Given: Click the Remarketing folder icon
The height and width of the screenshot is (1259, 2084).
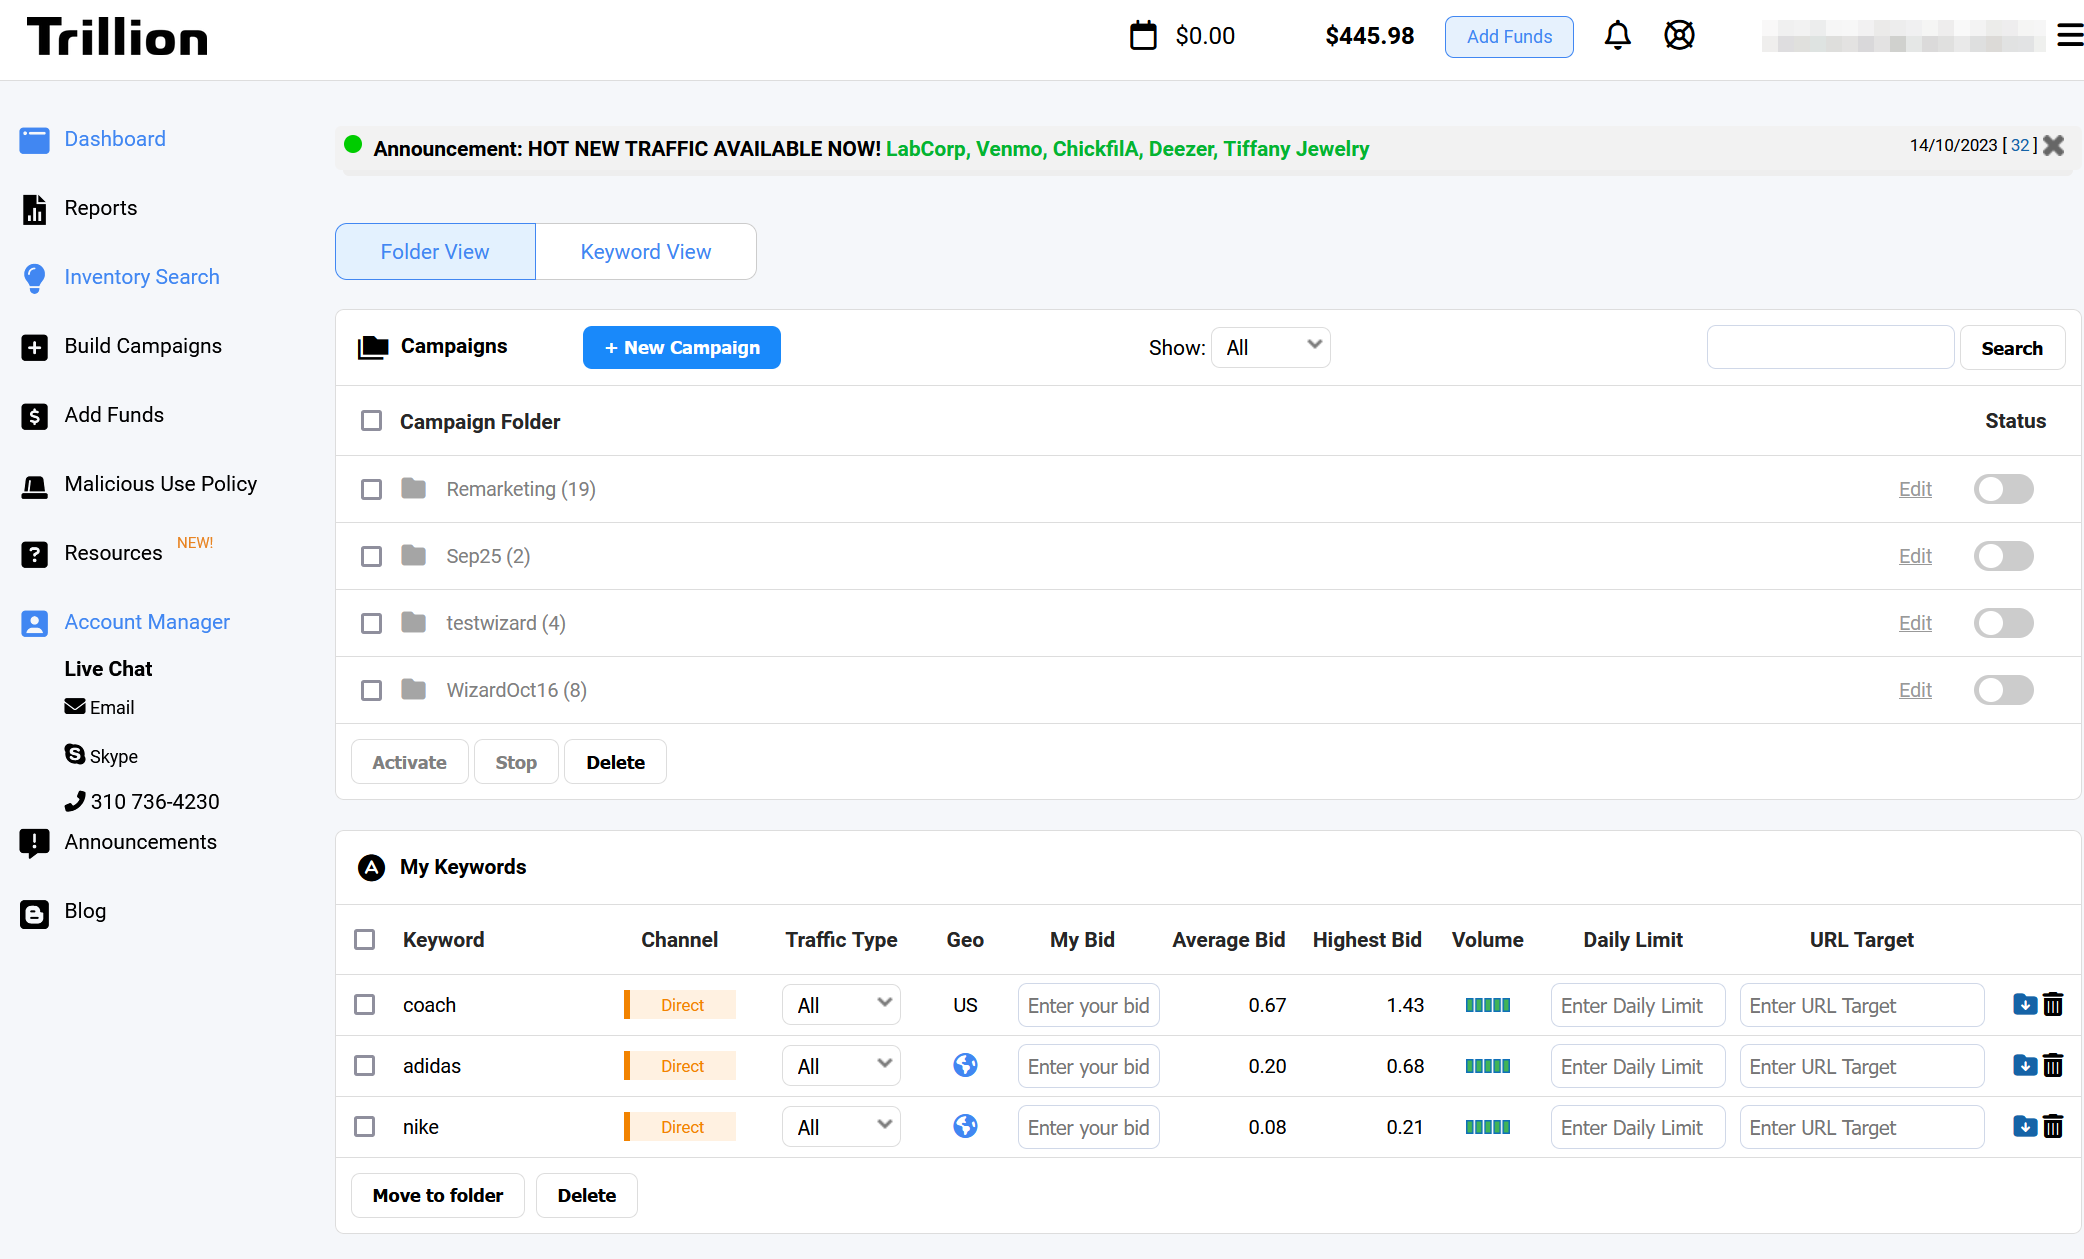Looking at the screenshot, I should click(x=413, y=489).
